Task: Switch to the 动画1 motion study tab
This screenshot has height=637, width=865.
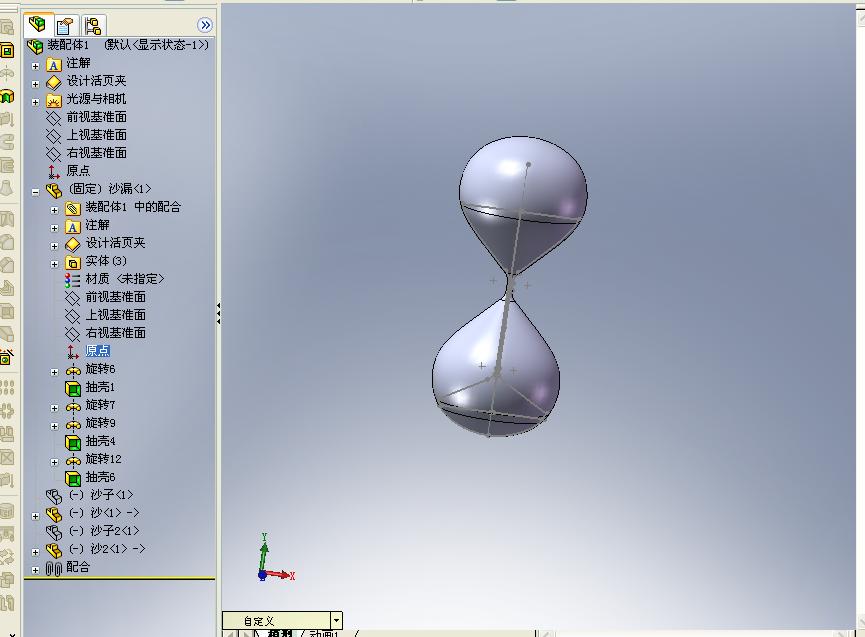Action: pos(324,634)
